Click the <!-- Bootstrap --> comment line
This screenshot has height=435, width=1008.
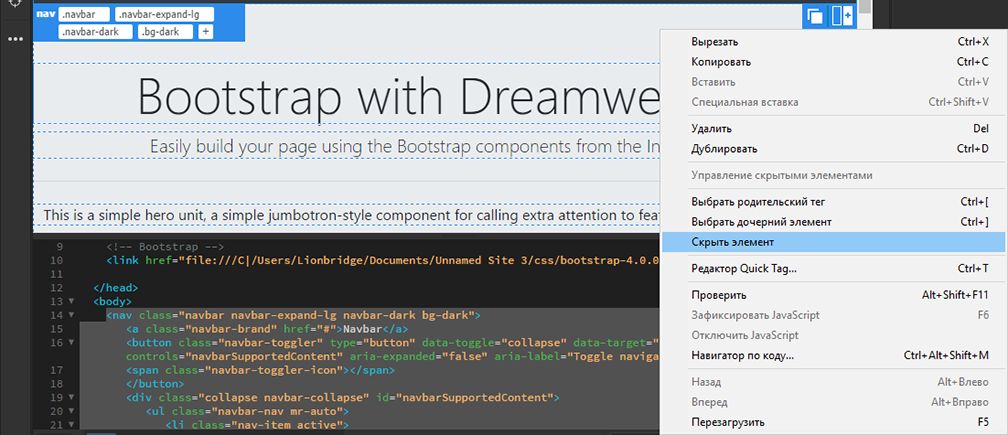pos(165,247)
